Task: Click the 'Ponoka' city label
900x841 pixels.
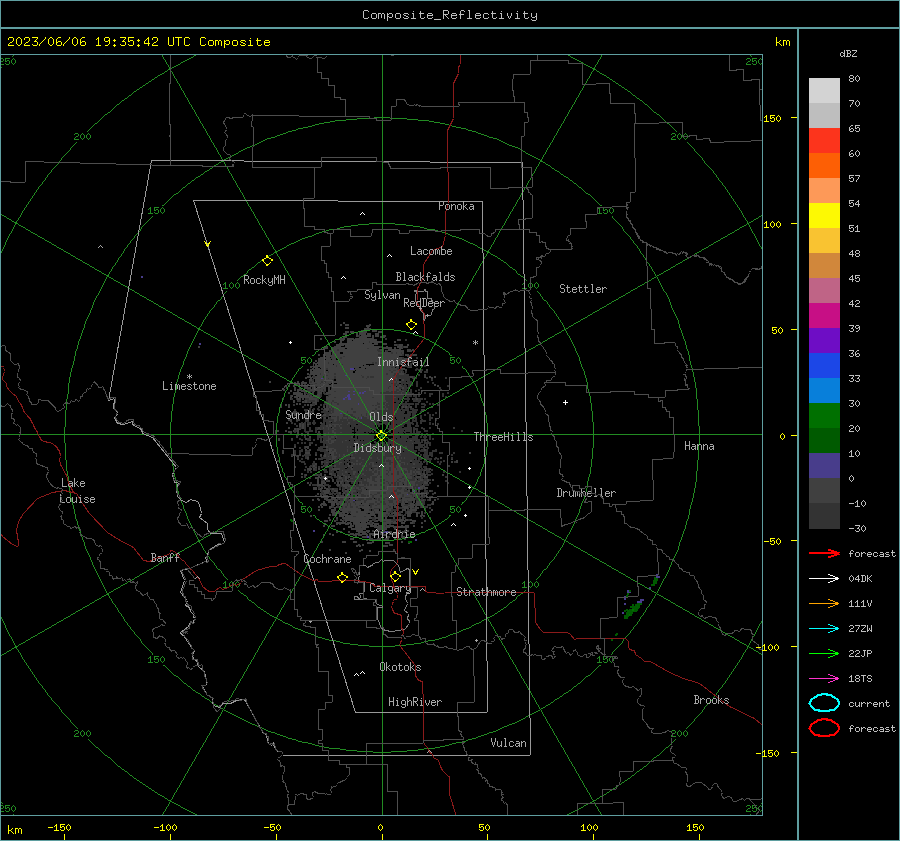Action: [456, 206]
